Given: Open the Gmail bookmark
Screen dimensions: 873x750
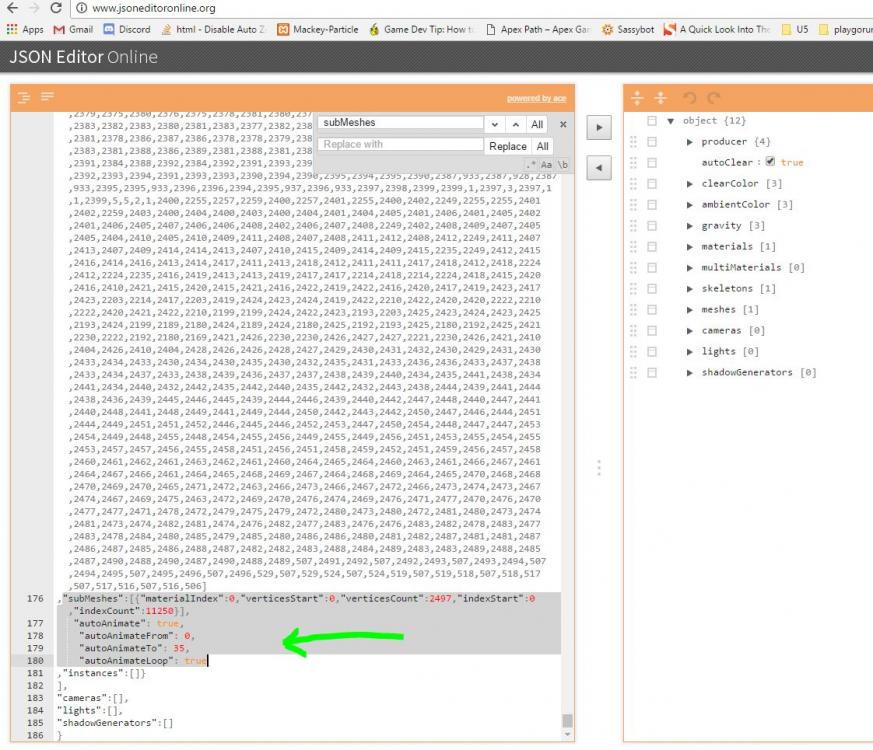Looking at the screenshot, I should tap(73, 30).
